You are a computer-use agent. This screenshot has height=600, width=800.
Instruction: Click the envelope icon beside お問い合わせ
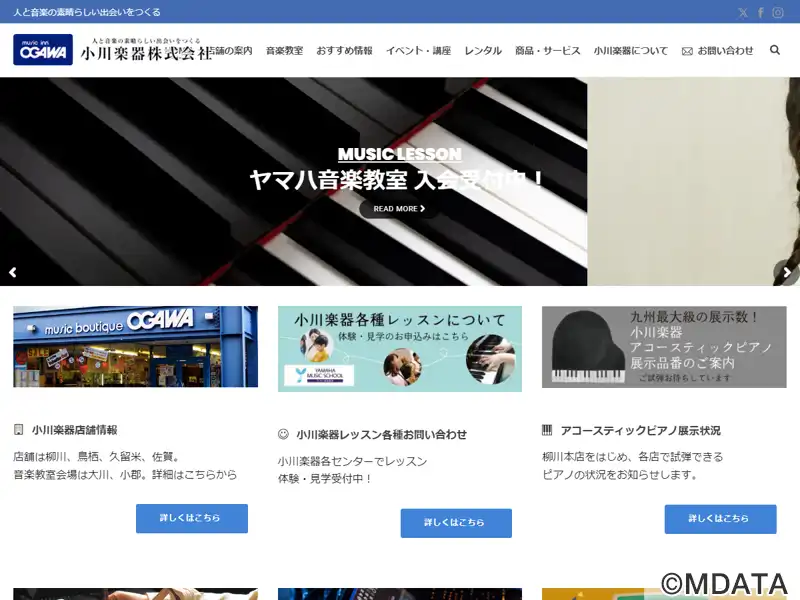tap(687, 51)
